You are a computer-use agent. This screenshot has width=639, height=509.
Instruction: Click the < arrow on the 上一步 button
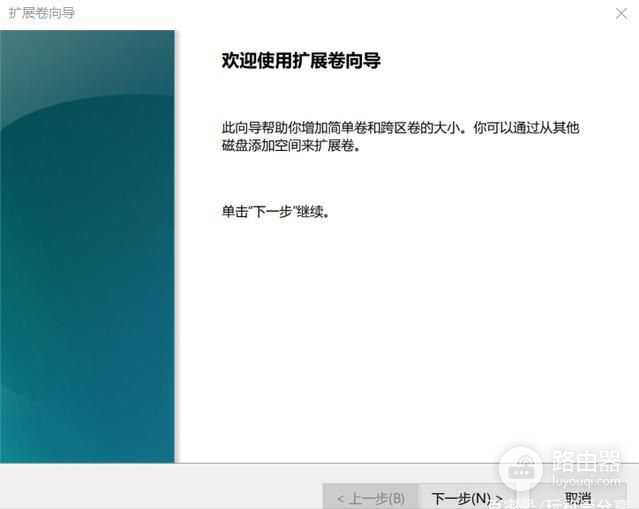click(341, 498)
